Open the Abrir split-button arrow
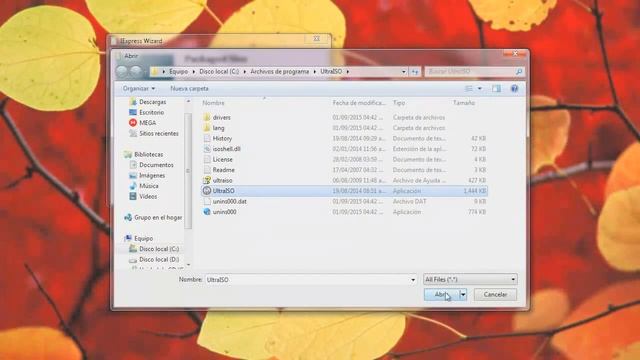Image resolution: width=640 pixels, height=360 pixels. tap(463, 295)
